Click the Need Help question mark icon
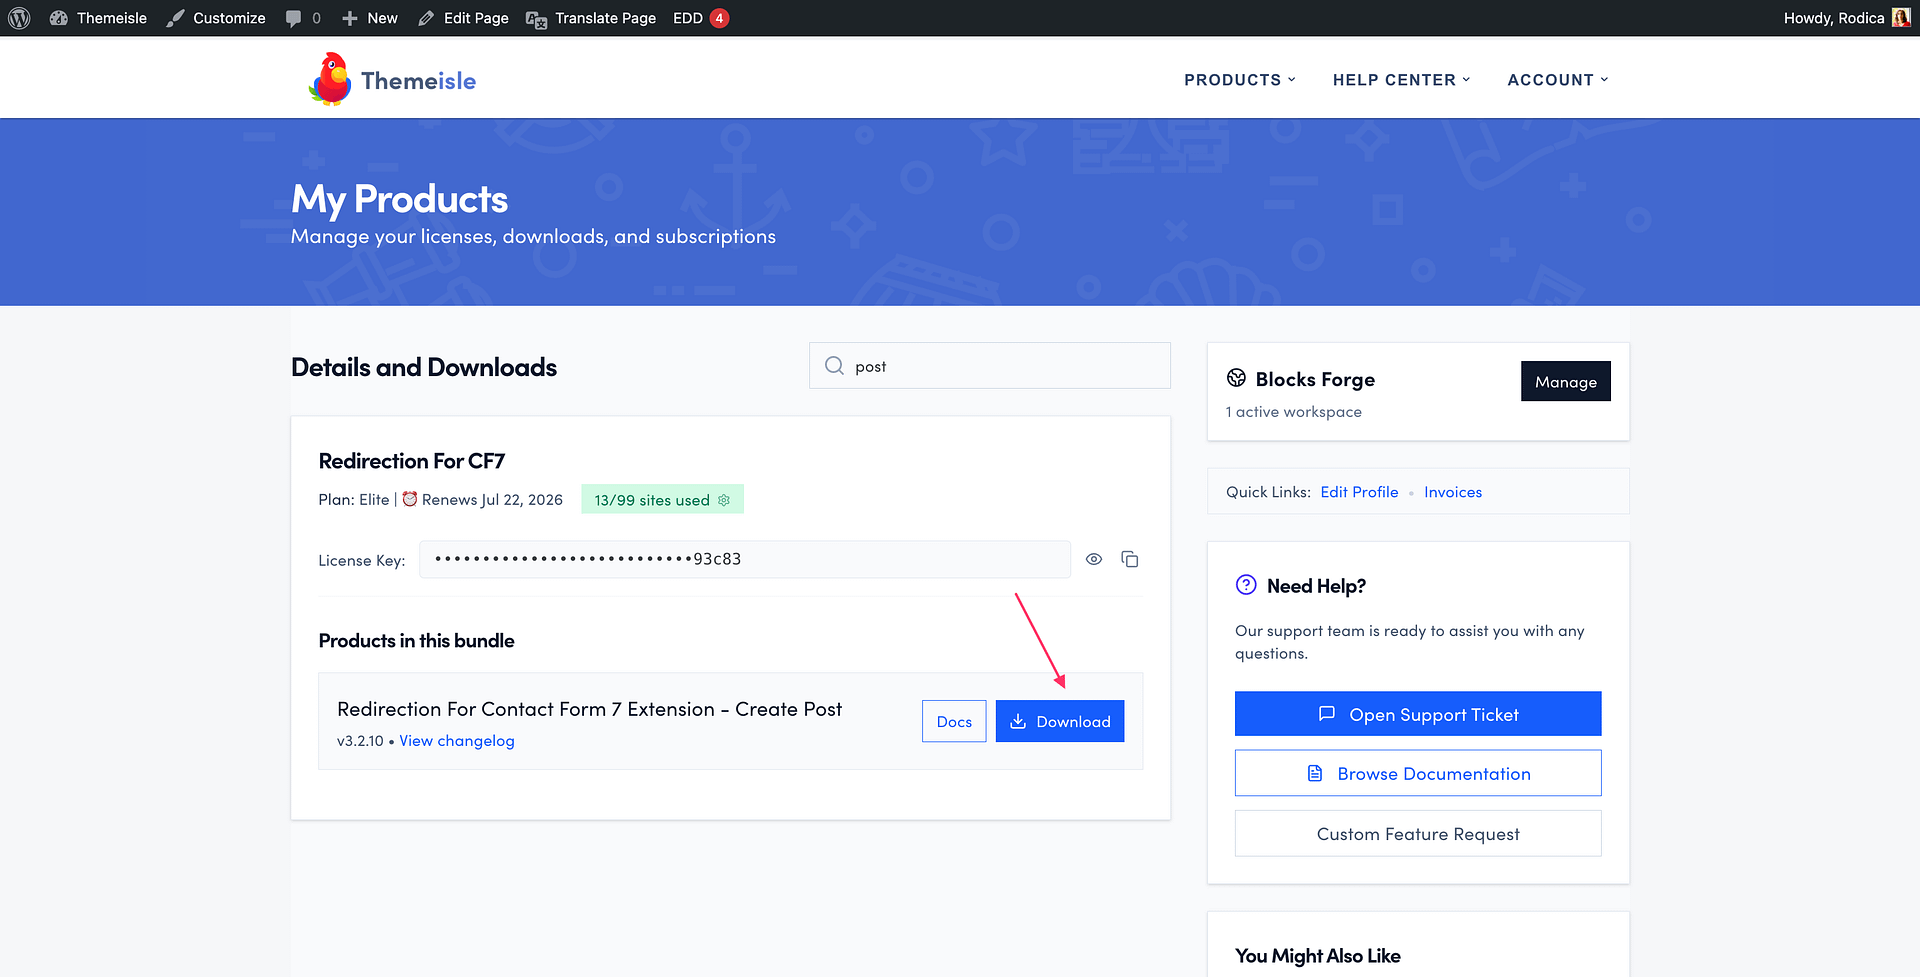 [1246, 585]
